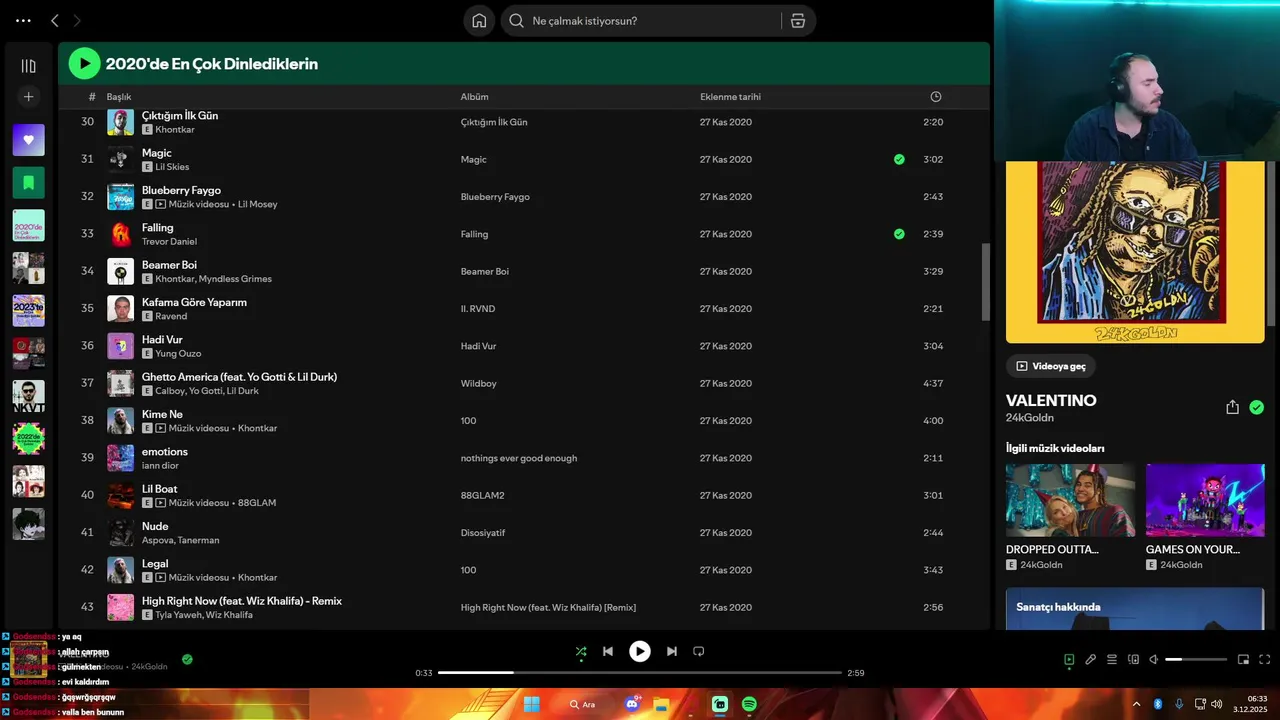
Task: Open 2020'de playlist tile in sidebar
Action: pyautogui.click(x=28, y=225)
